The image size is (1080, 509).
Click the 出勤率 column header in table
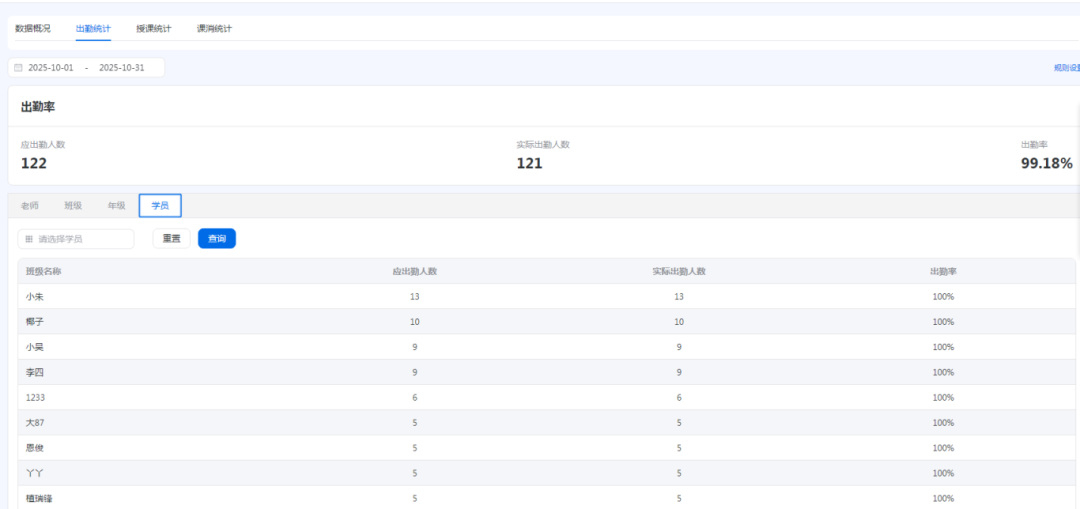tap(943, 271)
